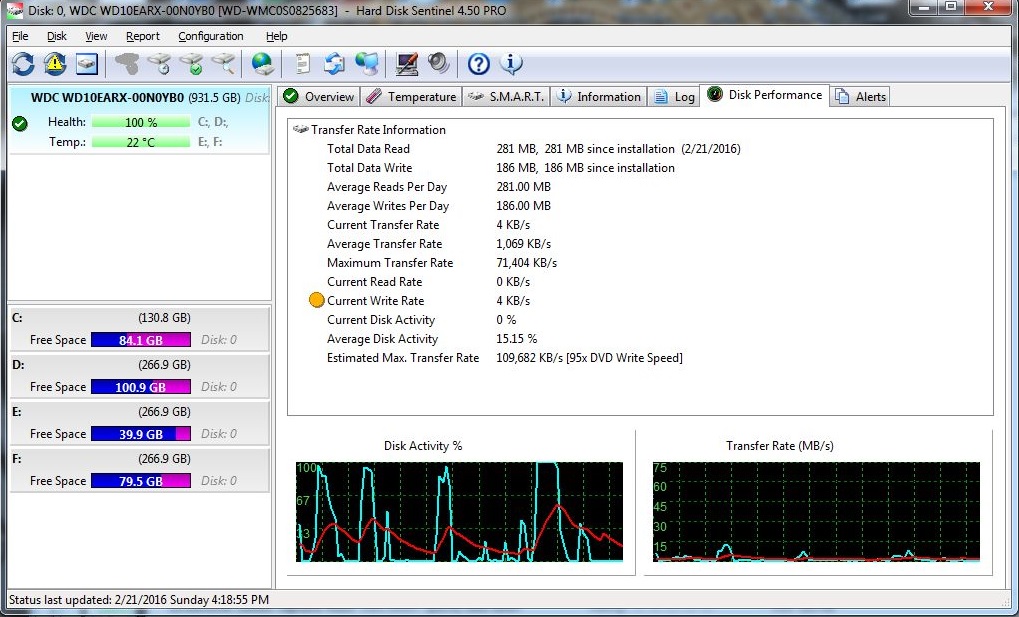The height and width of the screenshot is (617, 1019).
Task: Click the Current Write Rate label
Action: coord(376,300)
